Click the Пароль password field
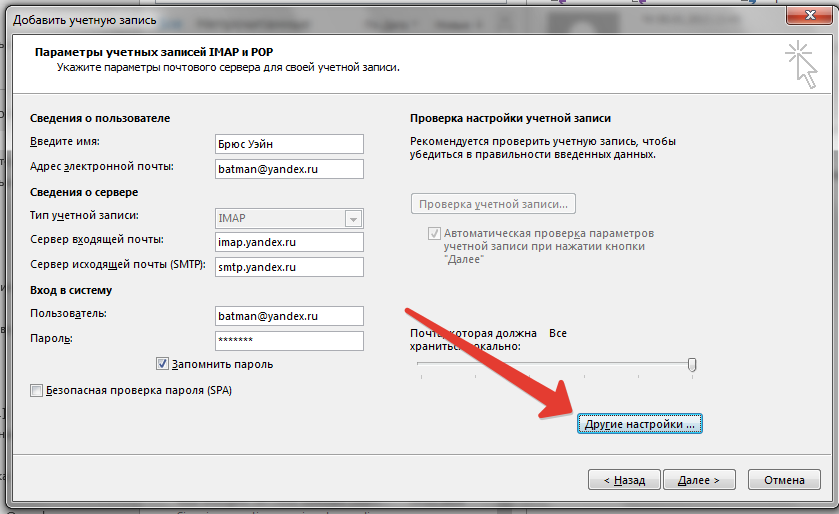Viewport: 839px width, 514px height. (x=288, y=341)
